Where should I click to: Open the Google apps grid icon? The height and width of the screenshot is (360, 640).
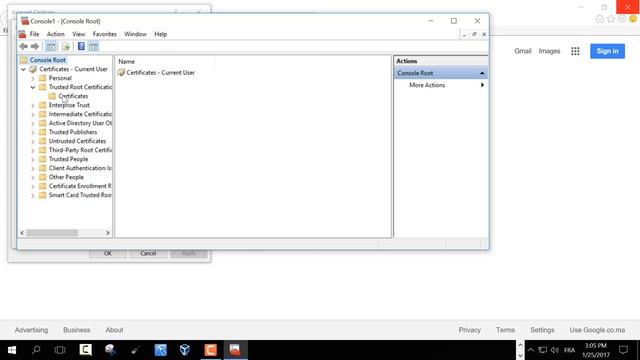click(575, 51)
